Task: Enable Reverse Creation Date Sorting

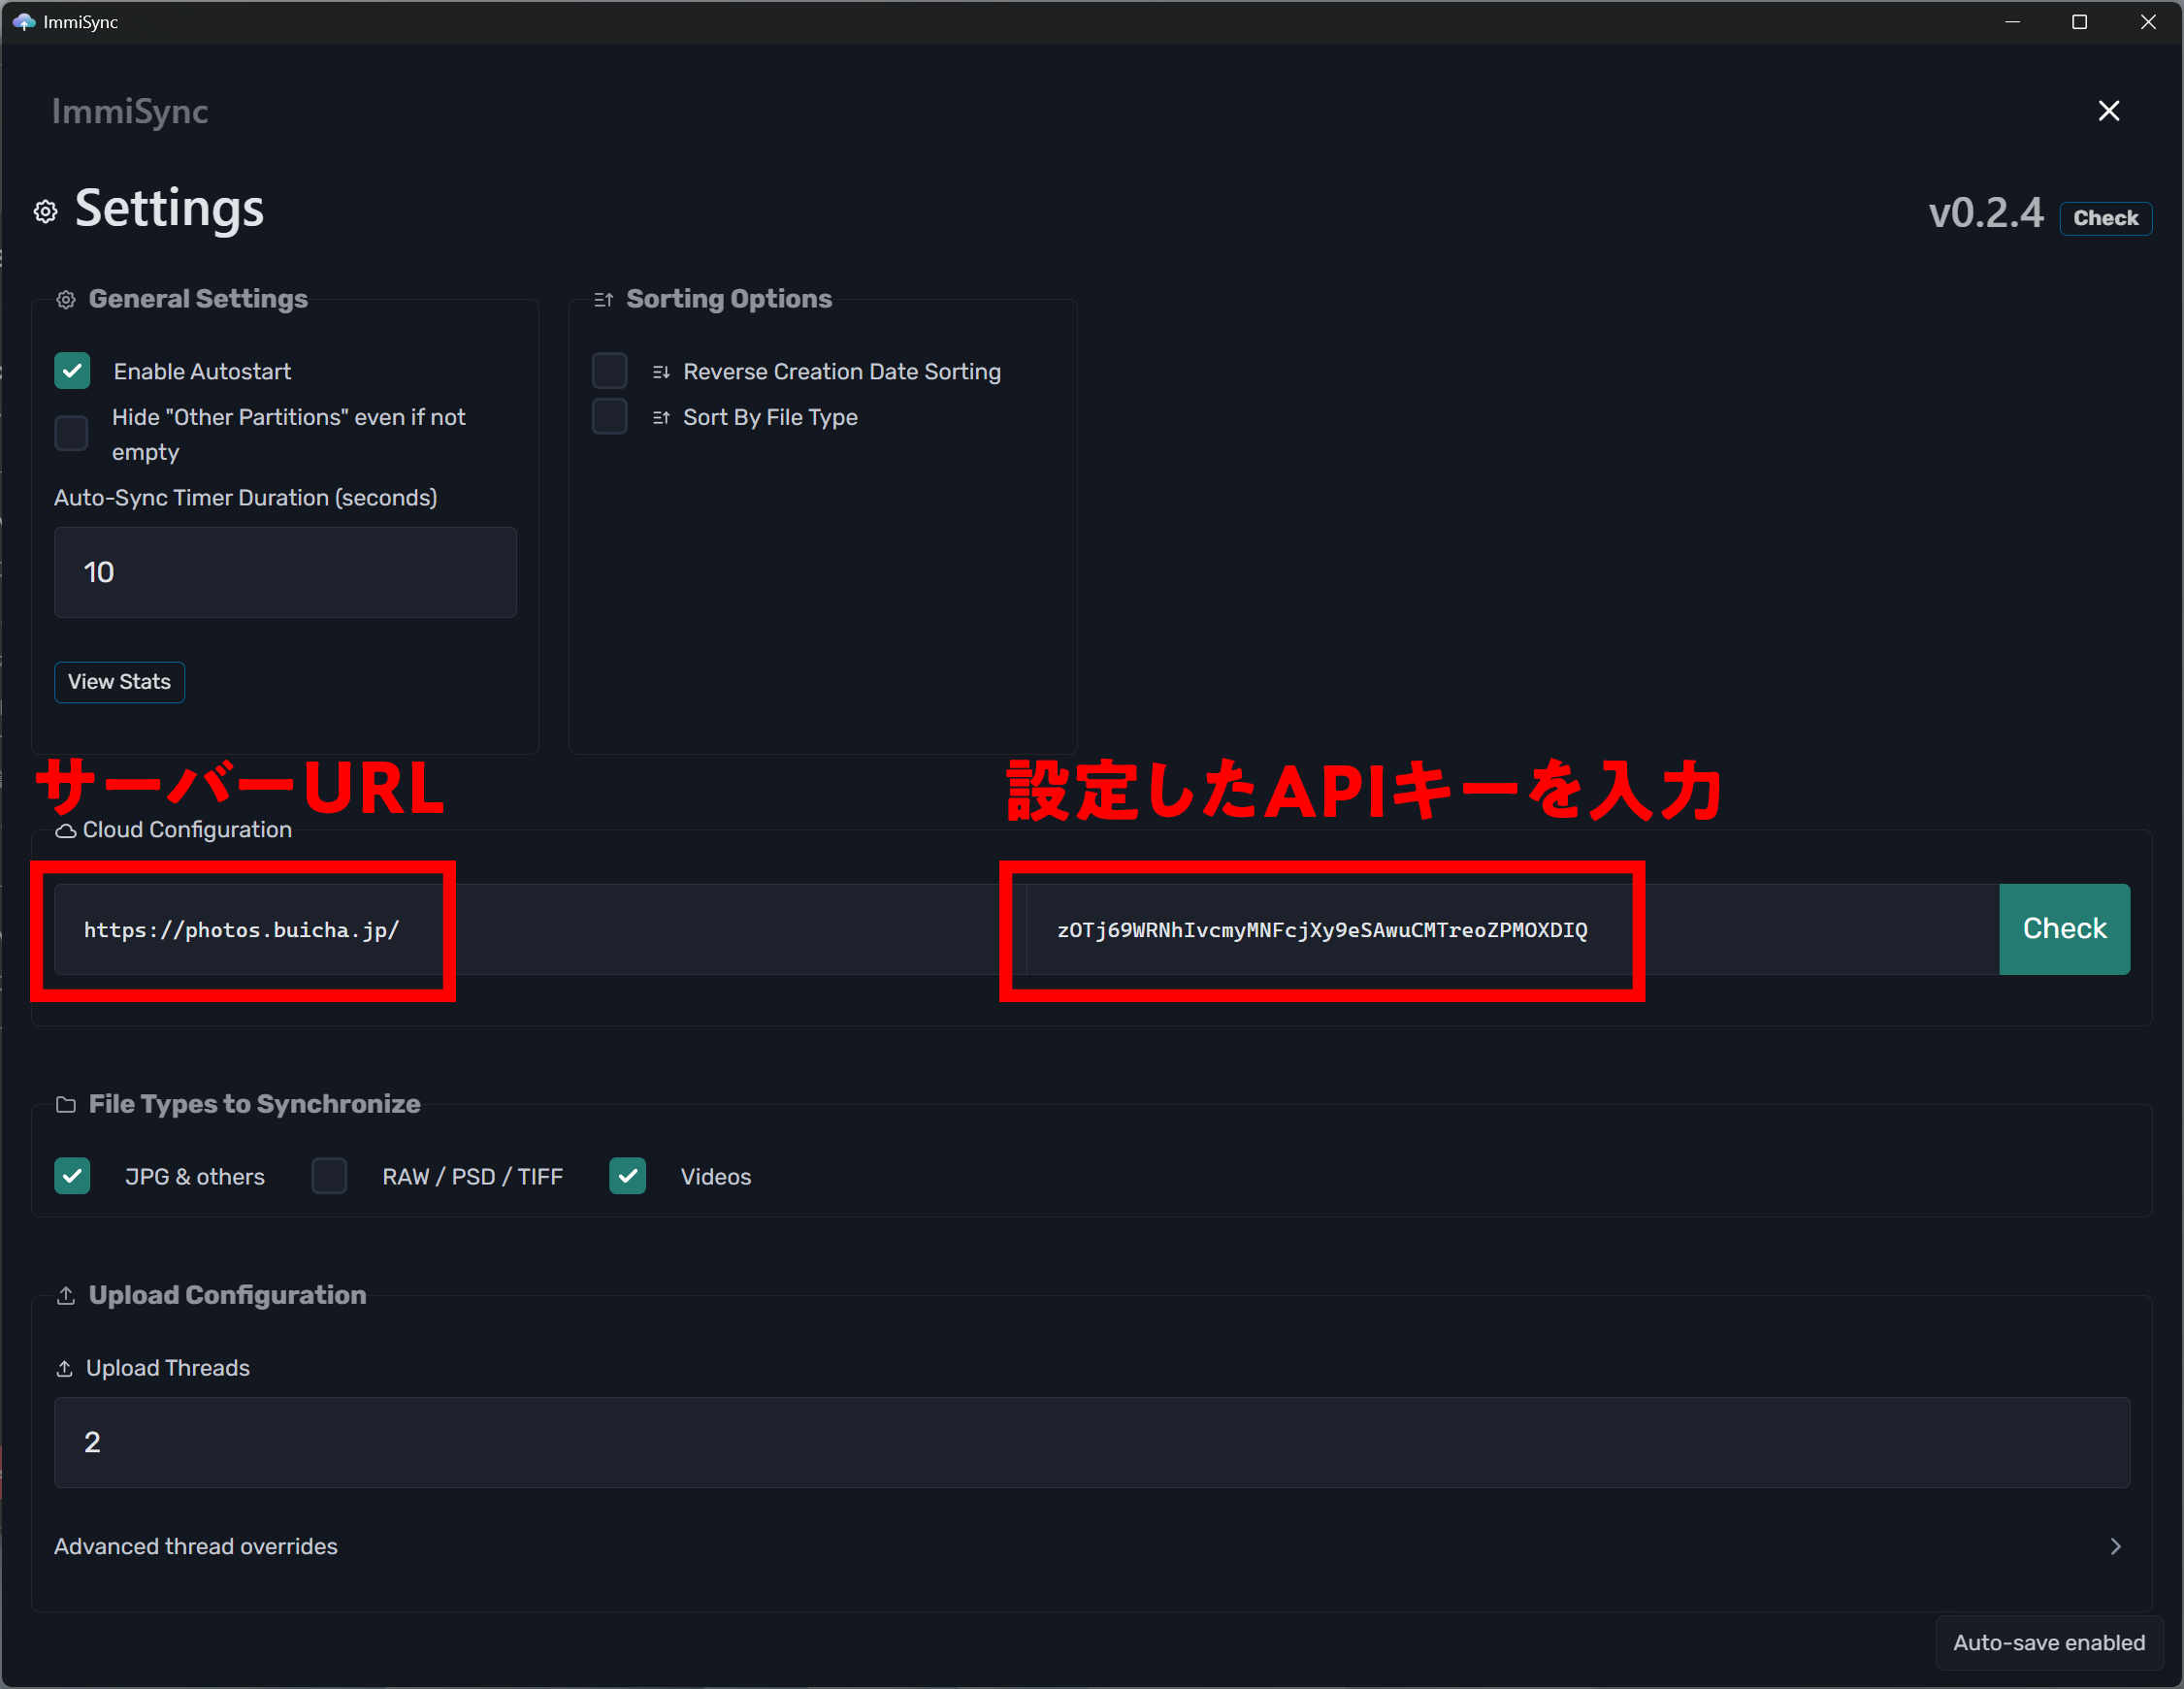Action: 609,371
